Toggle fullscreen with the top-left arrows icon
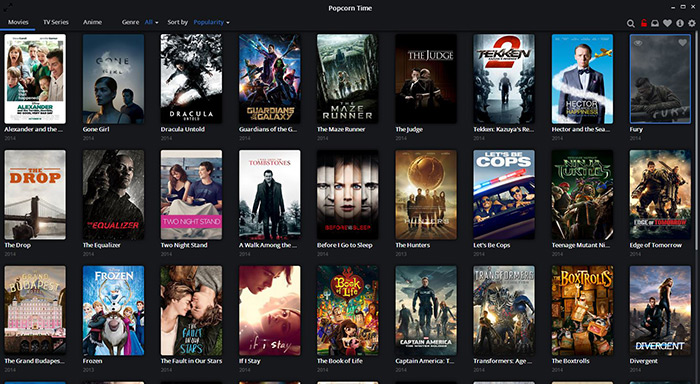This screenshot has width=700, height=384. [x=8, y=6]
